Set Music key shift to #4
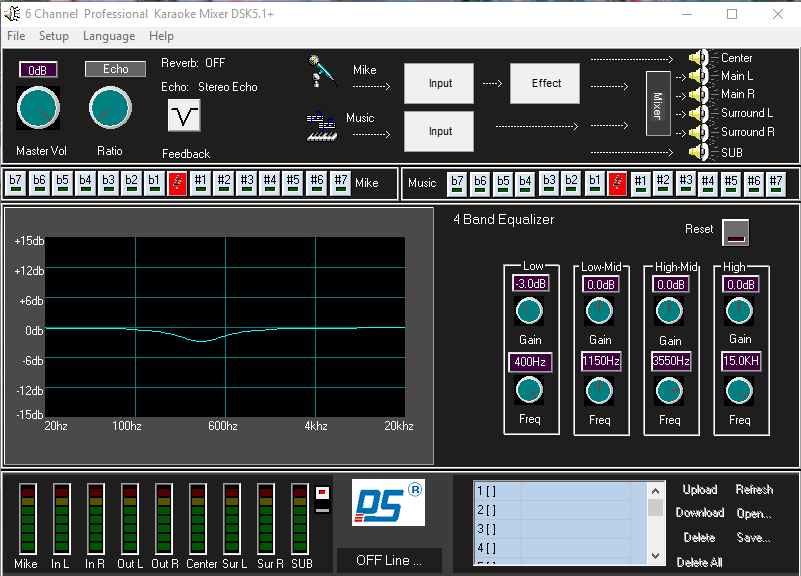The image size is (801, 576). coord(708,184)
